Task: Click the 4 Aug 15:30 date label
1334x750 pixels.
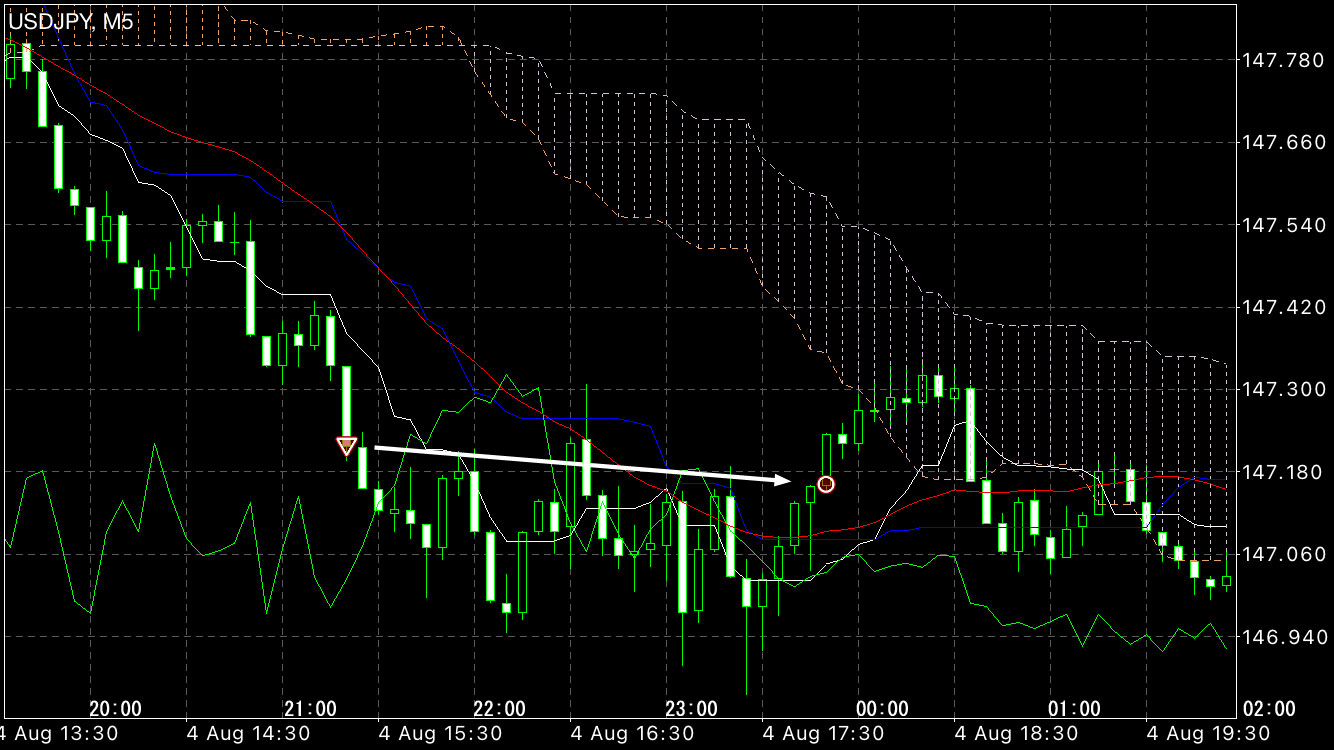Action: point(440,734)
